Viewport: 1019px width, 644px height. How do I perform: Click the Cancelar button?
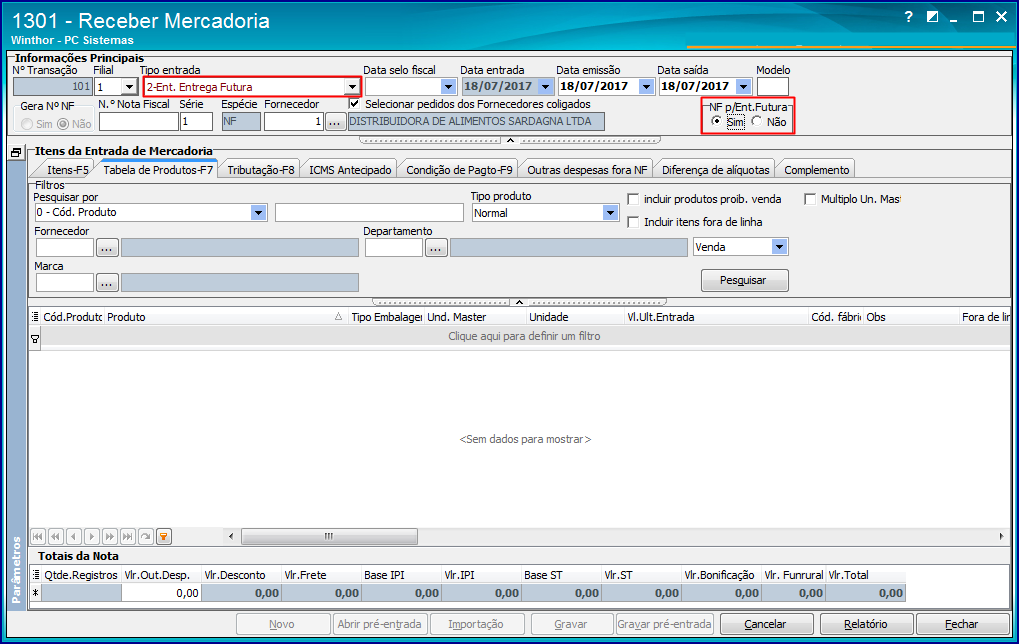tap(767, 624)
